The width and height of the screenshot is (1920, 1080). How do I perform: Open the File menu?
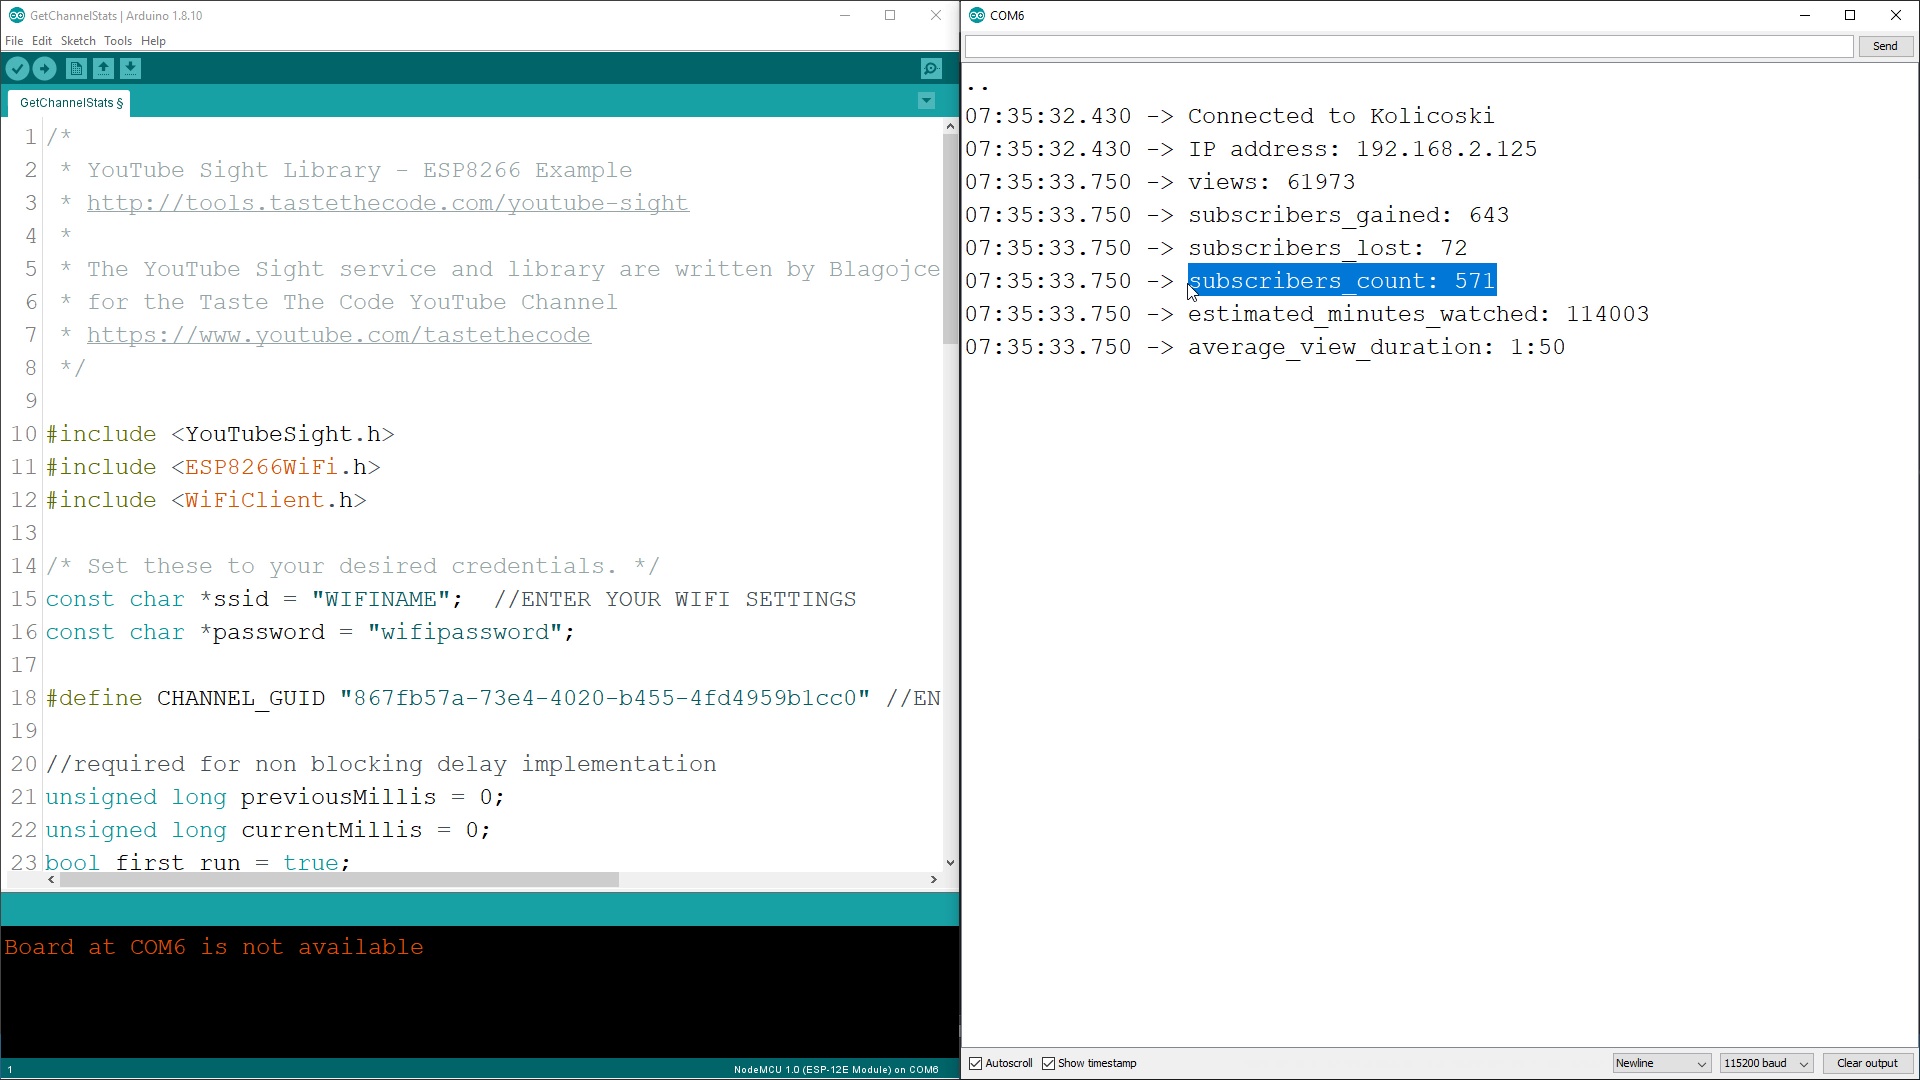point(14,41)
